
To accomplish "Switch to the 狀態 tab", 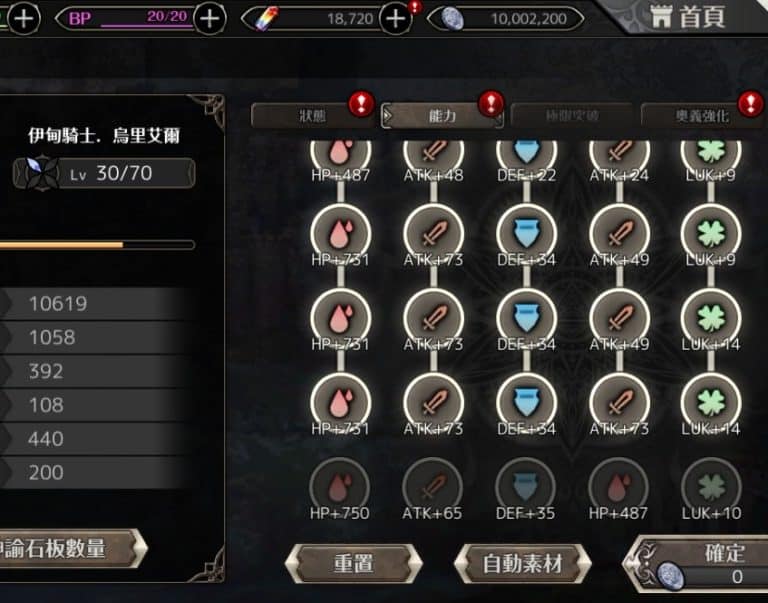I will pyautogui.click(x=312, y=116).
